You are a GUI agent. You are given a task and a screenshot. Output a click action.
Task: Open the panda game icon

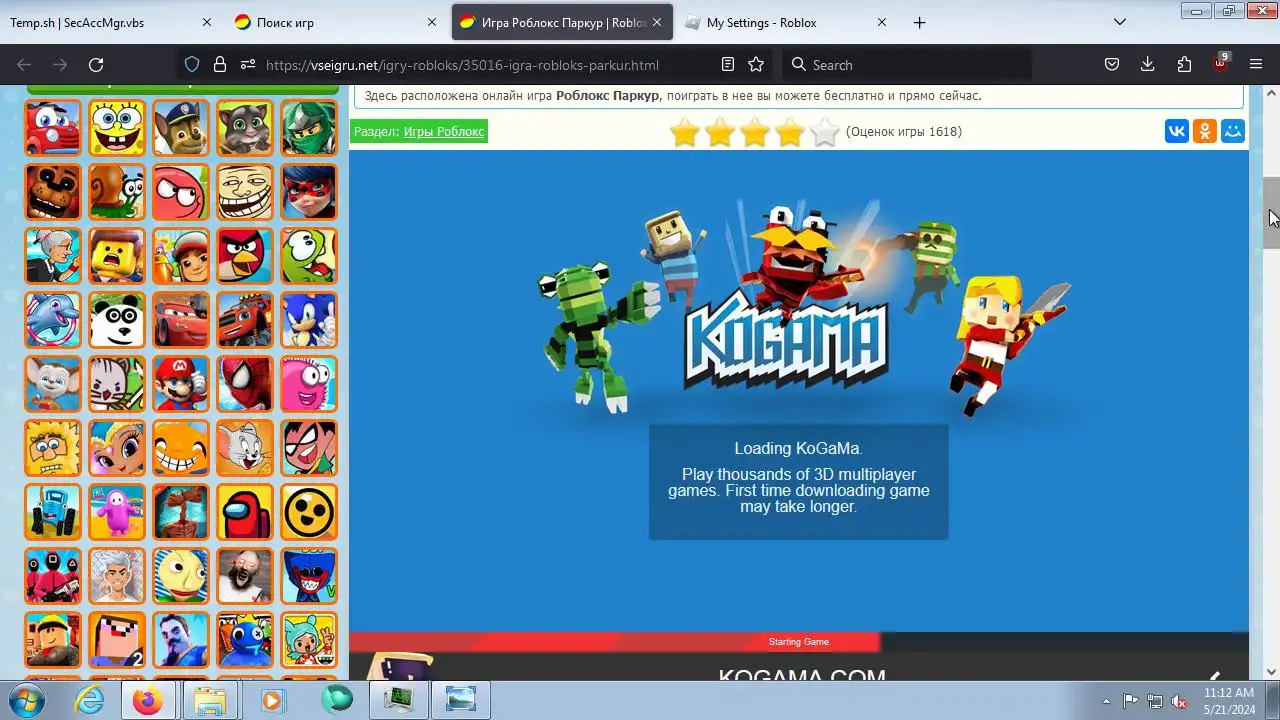coord(117,320)
